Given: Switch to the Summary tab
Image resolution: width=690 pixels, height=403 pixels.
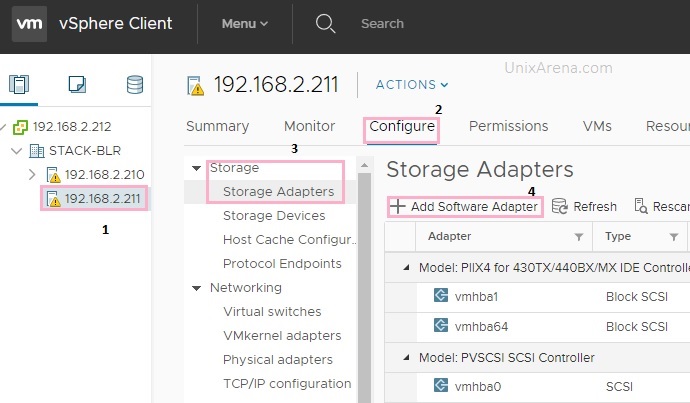Looking at the screenshot, I should pos(217,126).
